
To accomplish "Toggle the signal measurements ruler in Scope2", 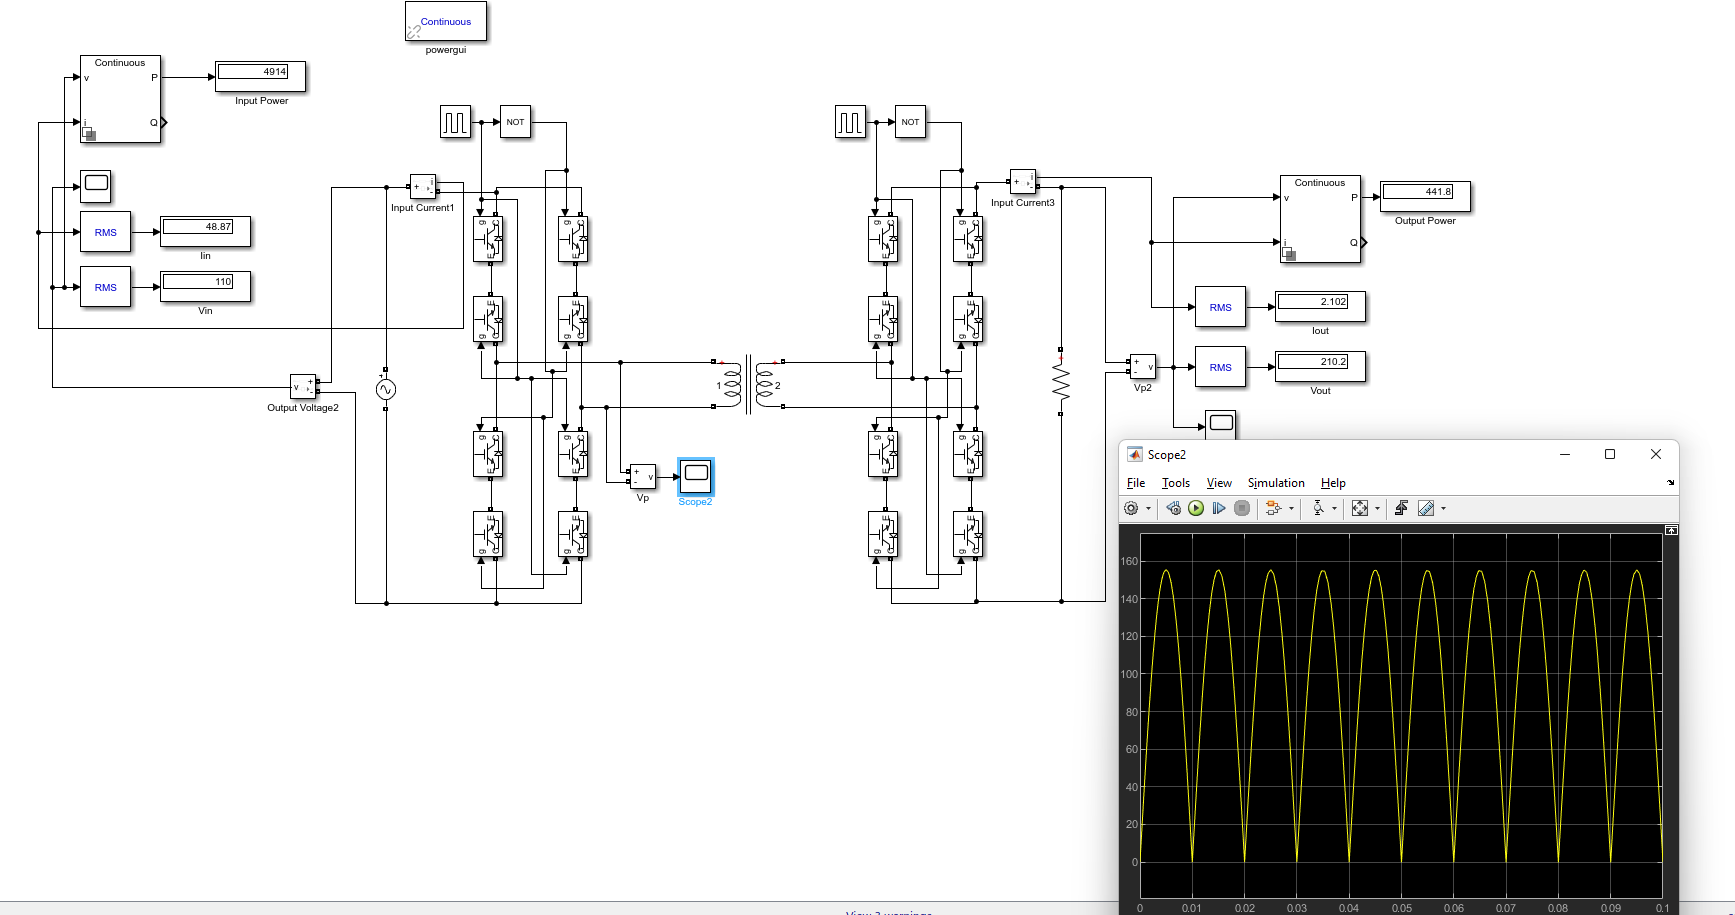I will [1427, 508].
